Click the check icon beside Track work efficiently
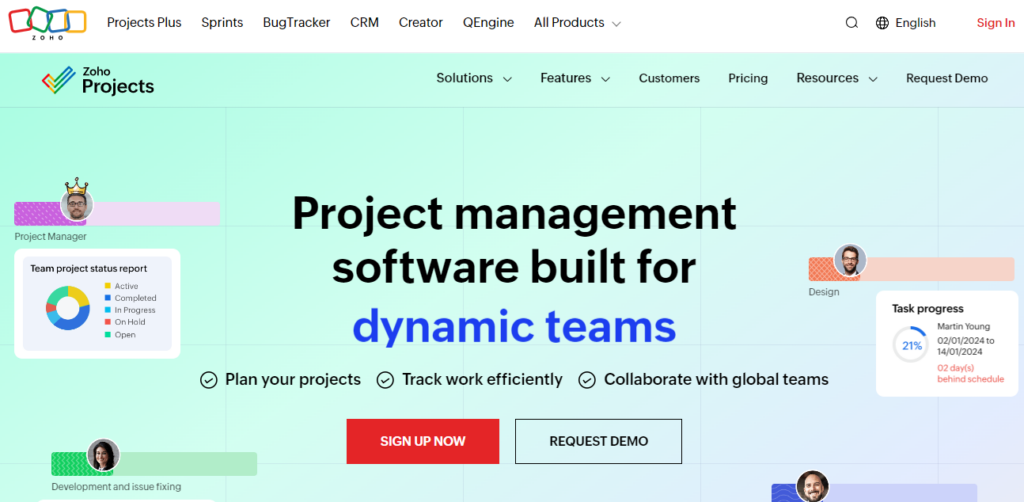The image size is (1024, 502). coord(385,380)
